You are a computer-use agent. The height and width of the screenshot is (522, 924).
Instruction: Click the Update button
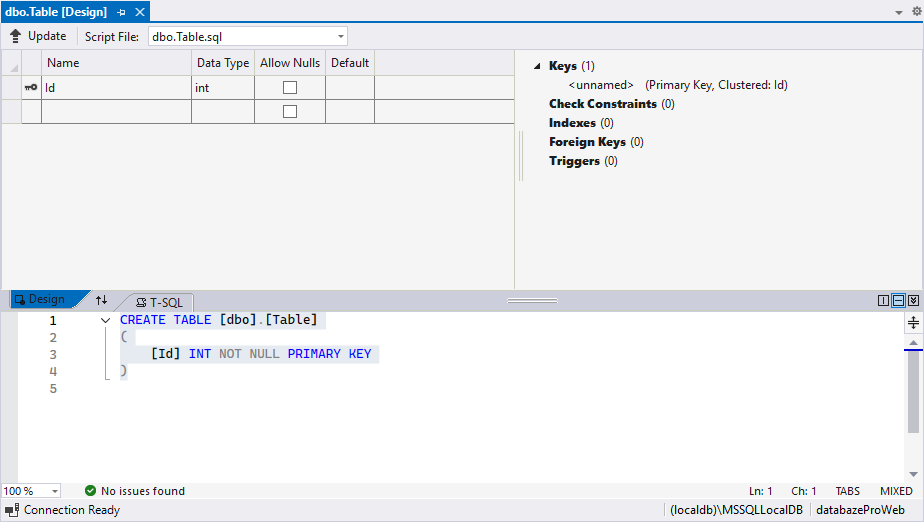point(38,36)
